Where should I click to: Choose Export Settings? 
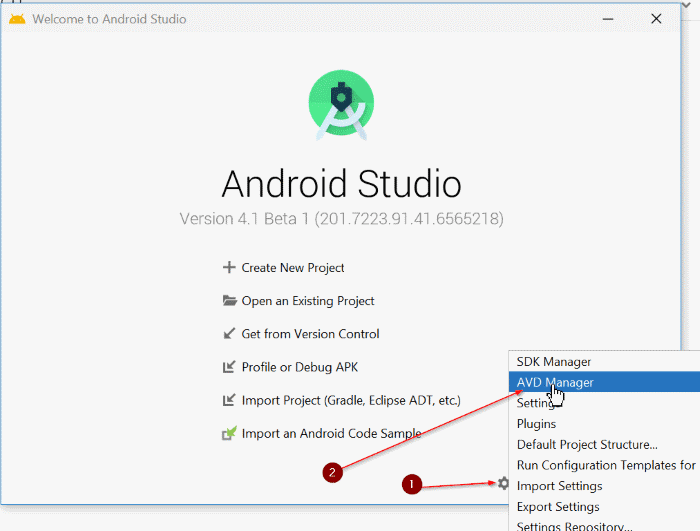click(604, 506)
